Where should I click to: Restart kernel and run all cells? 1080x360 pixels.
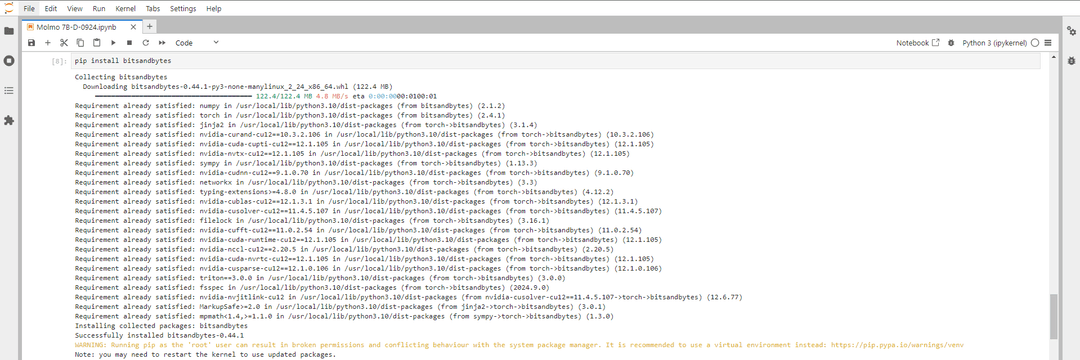(x=162, y=43)
